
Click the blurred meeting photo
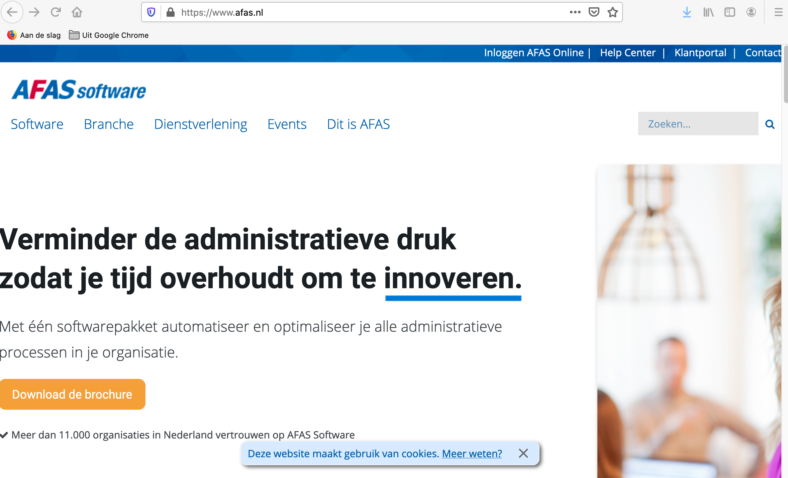[689, 322]
